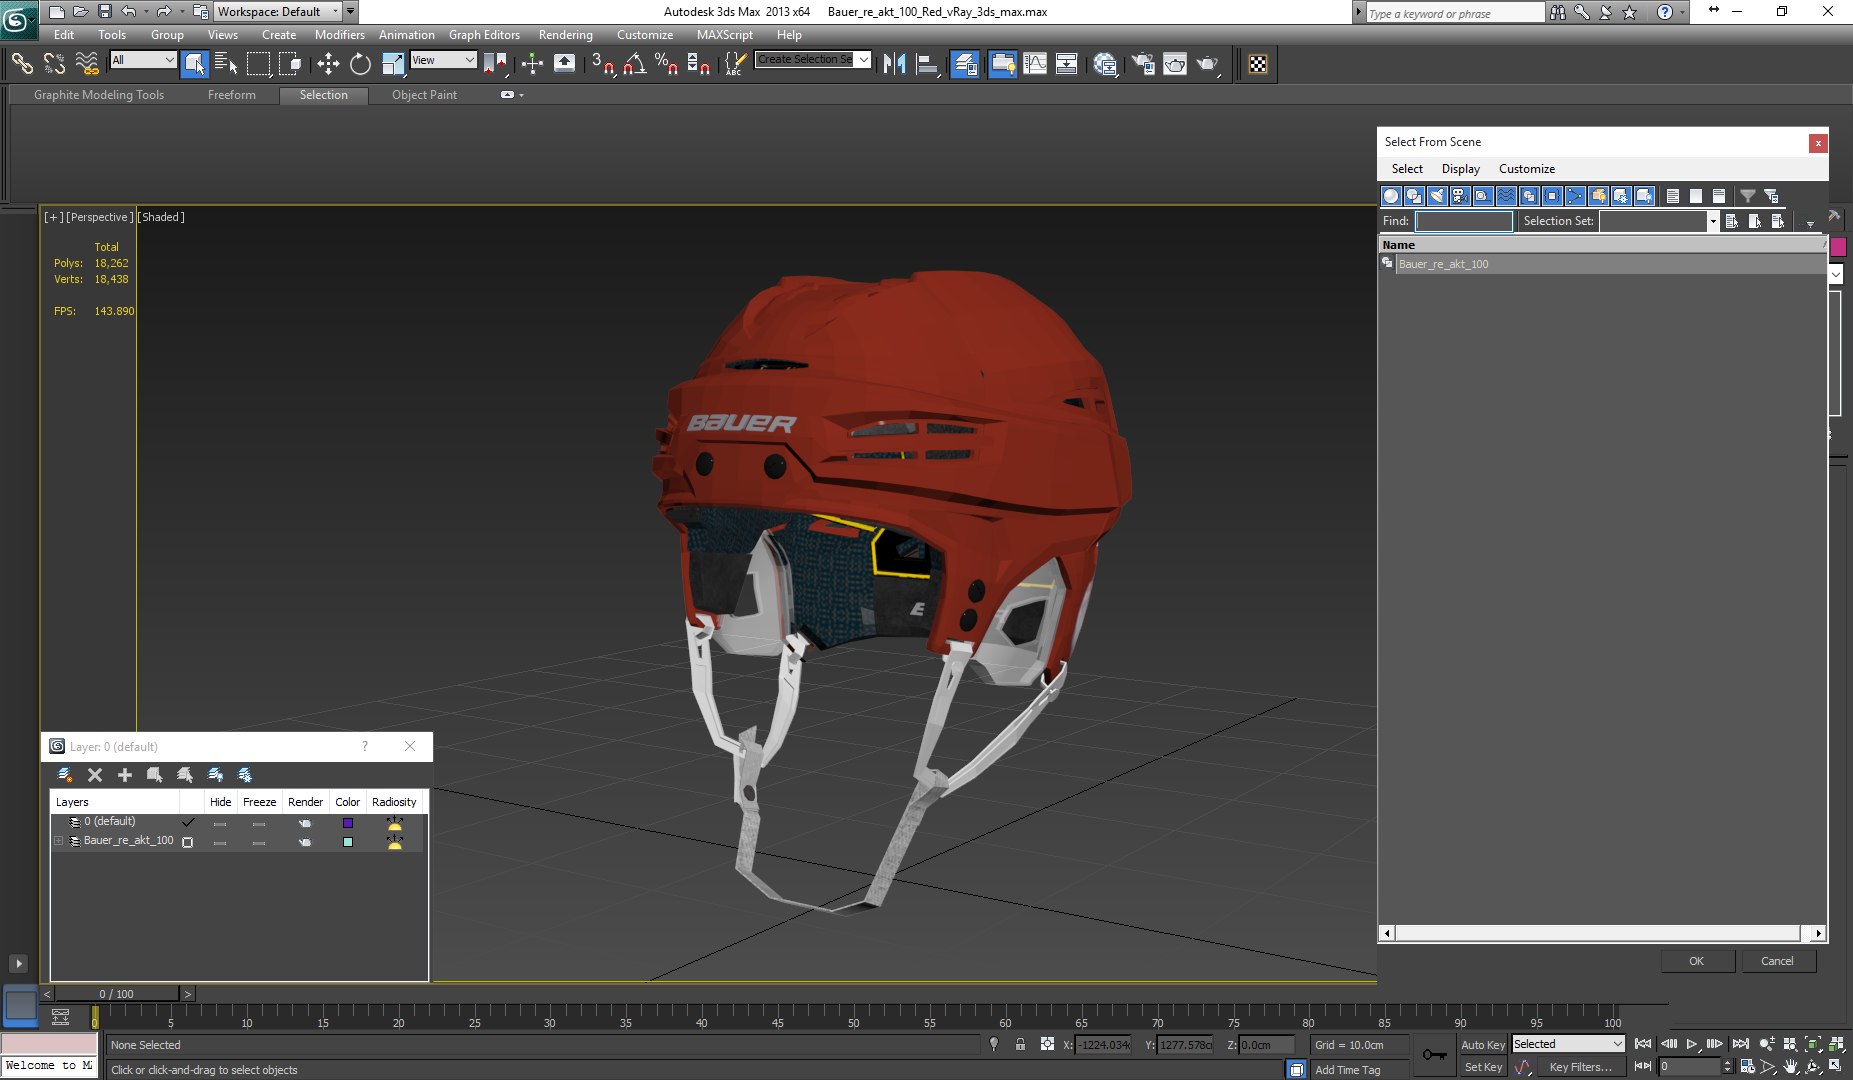Click OK in Select From Scene
Viewport: 1853px width, 1080px height.
pos(1696,961)
